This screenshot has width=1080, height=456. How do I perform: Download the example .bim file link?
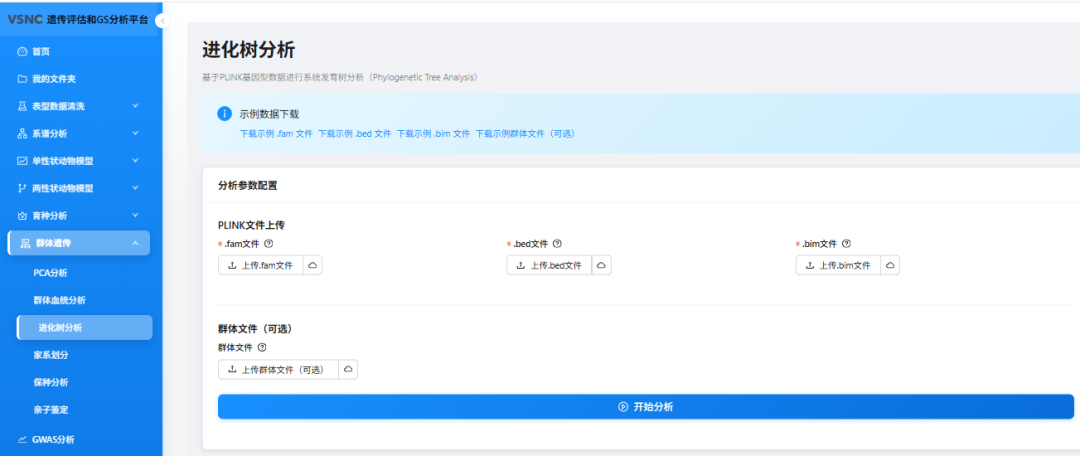[433, 134]
